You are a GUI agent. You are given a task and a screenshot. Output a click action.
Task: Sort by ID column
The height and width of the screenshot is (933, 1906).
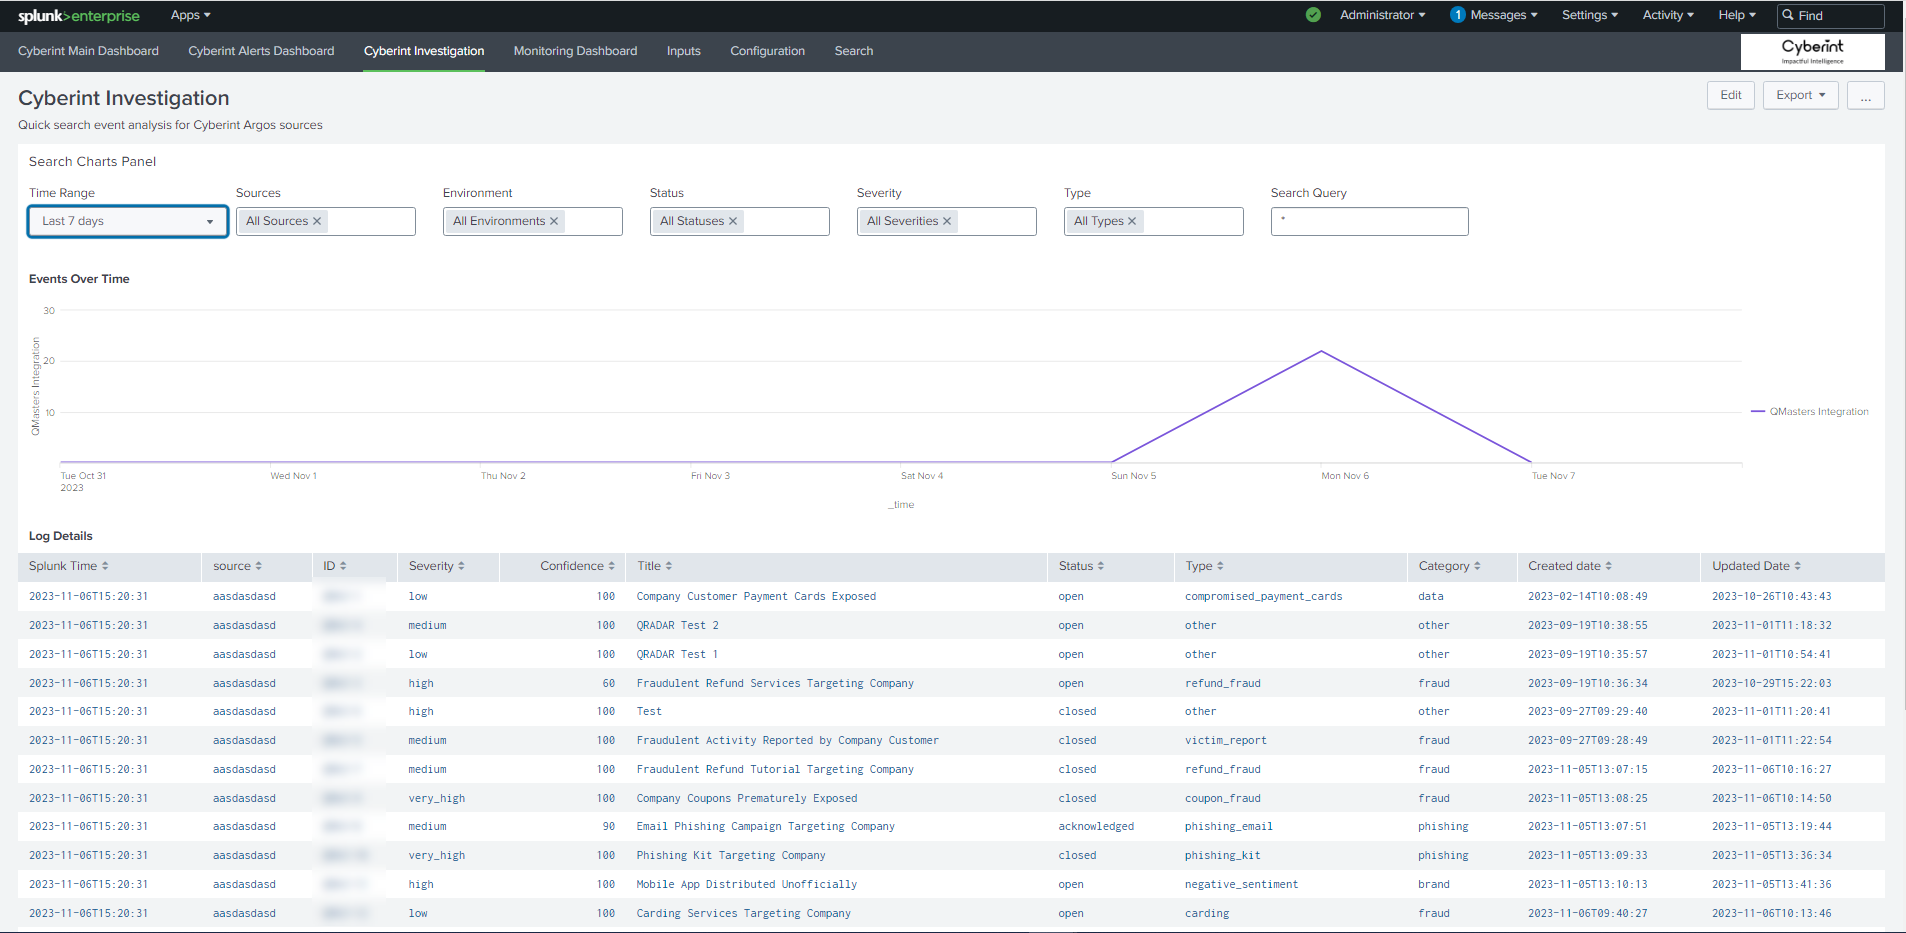pos(334,566)
